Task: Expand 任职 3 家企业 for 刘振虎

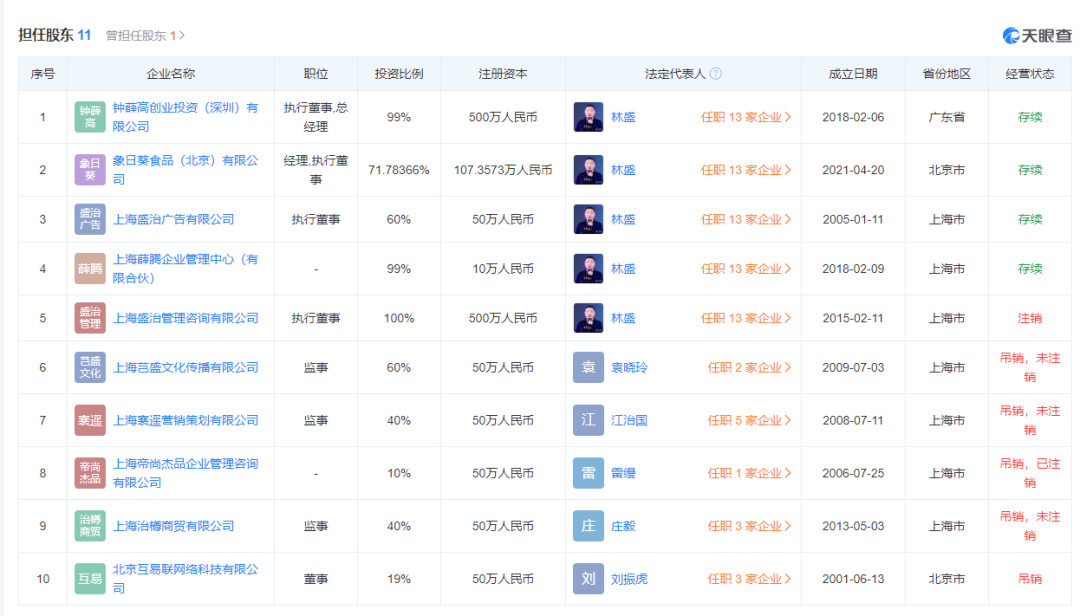Action: click(x=749, y=579)
